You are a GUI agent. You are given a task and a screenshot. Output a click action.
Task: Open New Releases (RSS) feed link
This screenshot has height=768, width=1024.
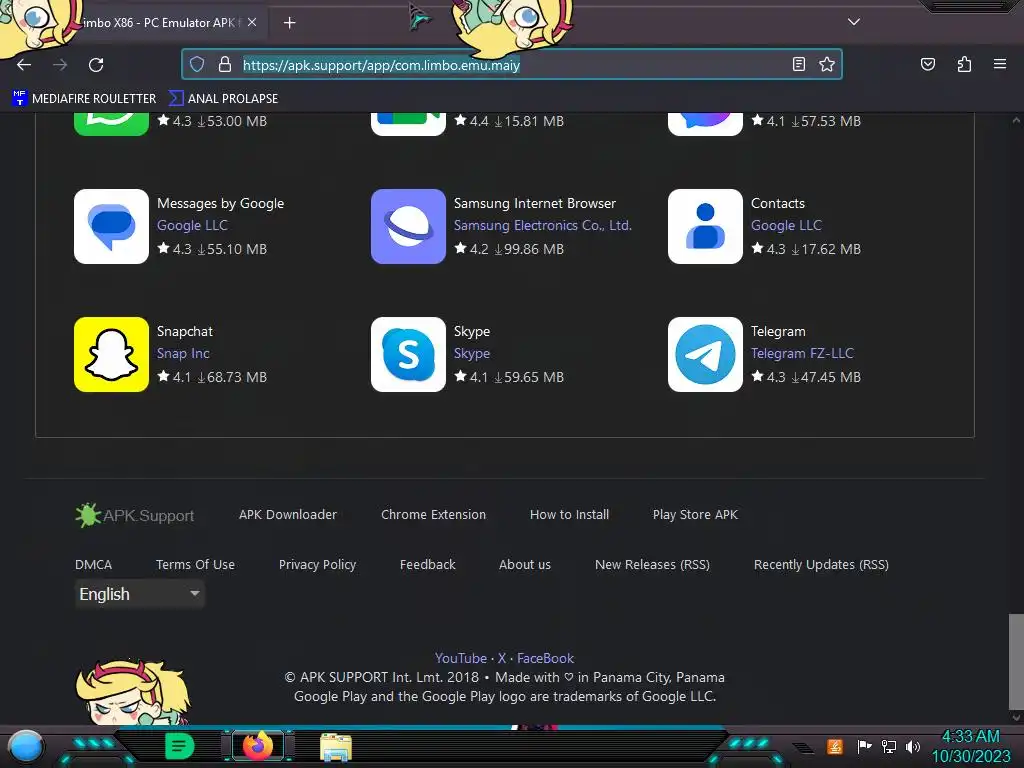tap(652, 564)
